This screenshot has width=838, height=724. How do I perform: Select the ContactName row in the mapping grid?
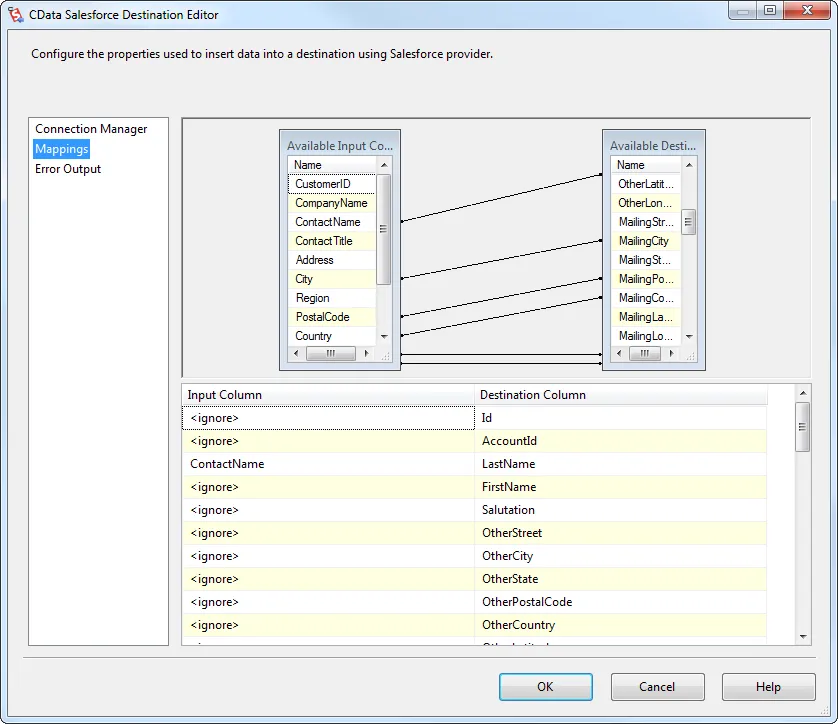point(330,464)
